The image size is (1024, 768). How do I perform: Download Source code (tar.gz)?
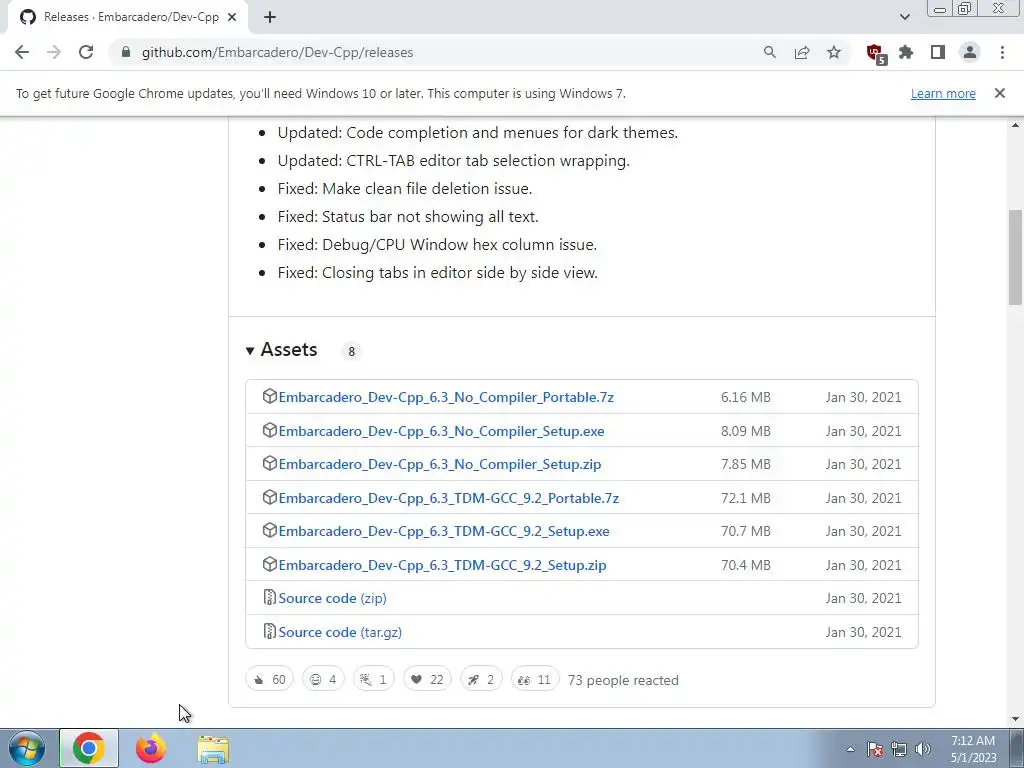(340, 632)
